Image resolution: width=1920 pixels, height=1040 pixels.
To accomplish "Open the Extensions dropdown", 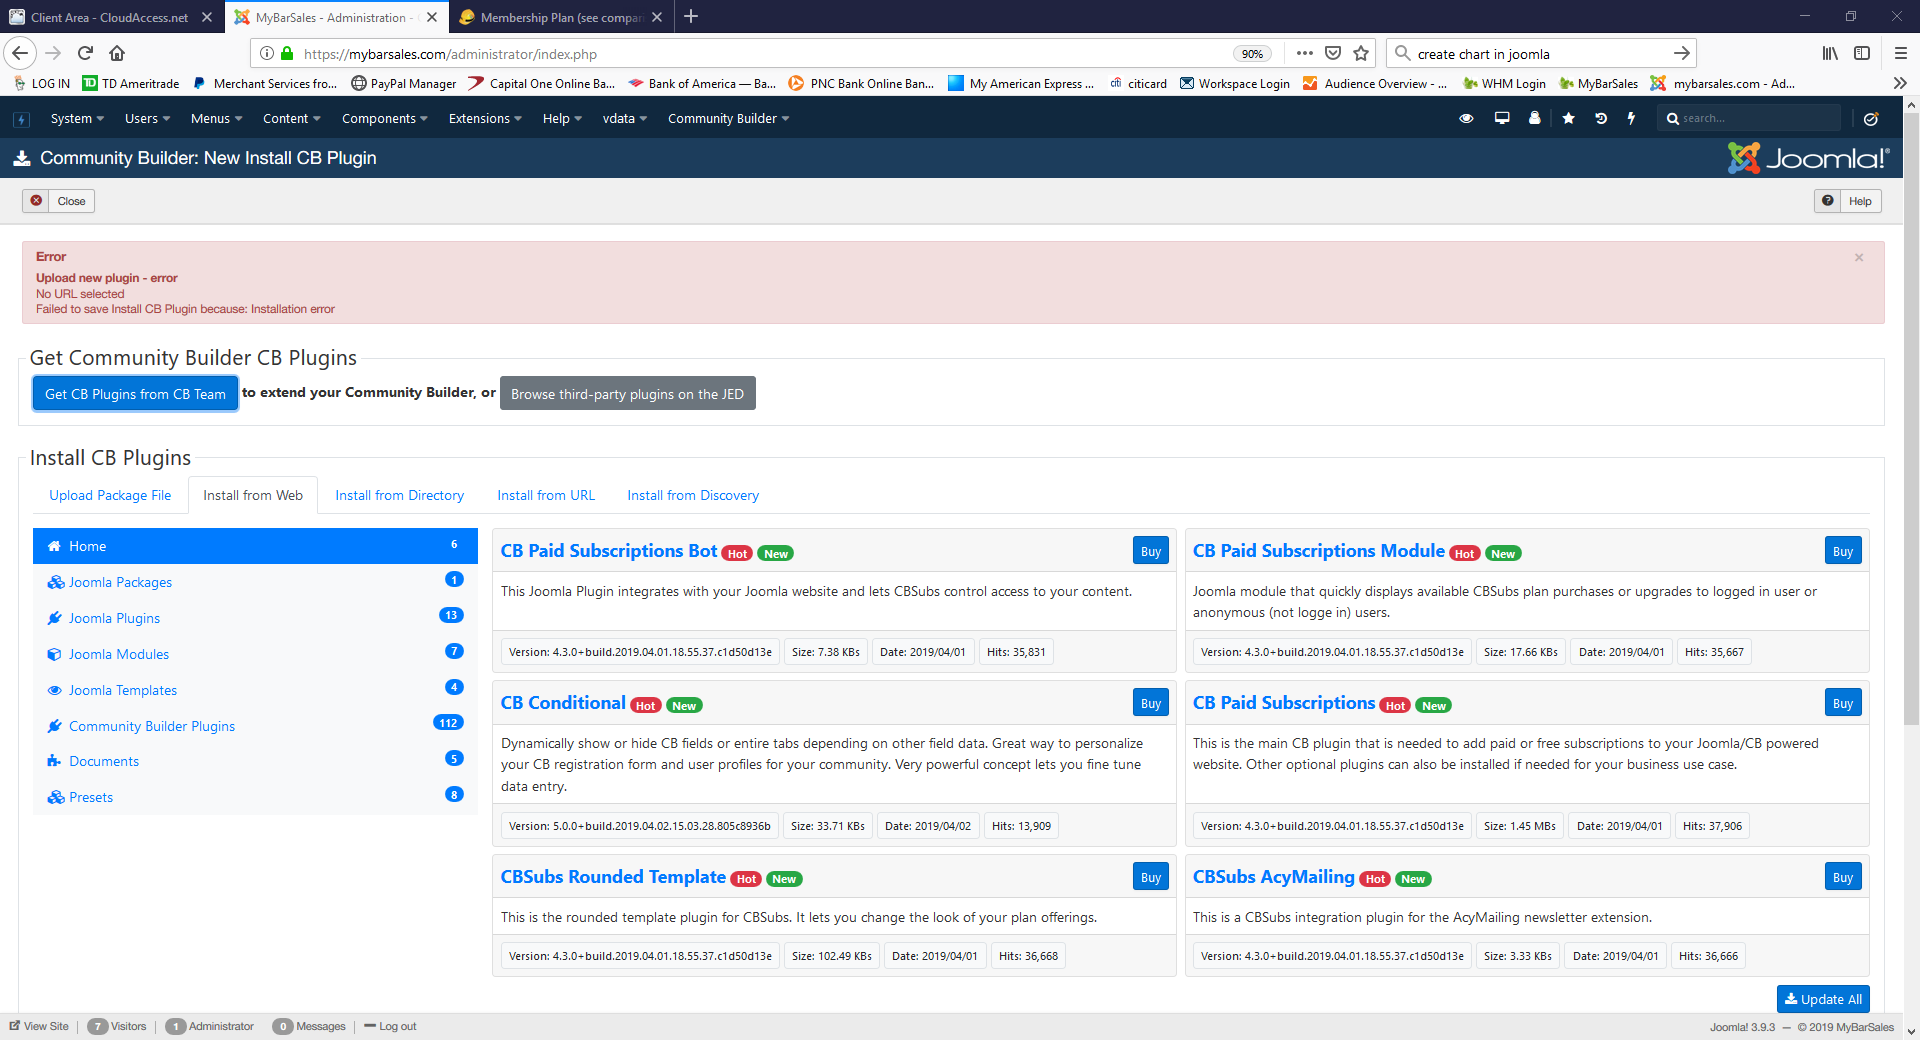I will click(485, 118).
